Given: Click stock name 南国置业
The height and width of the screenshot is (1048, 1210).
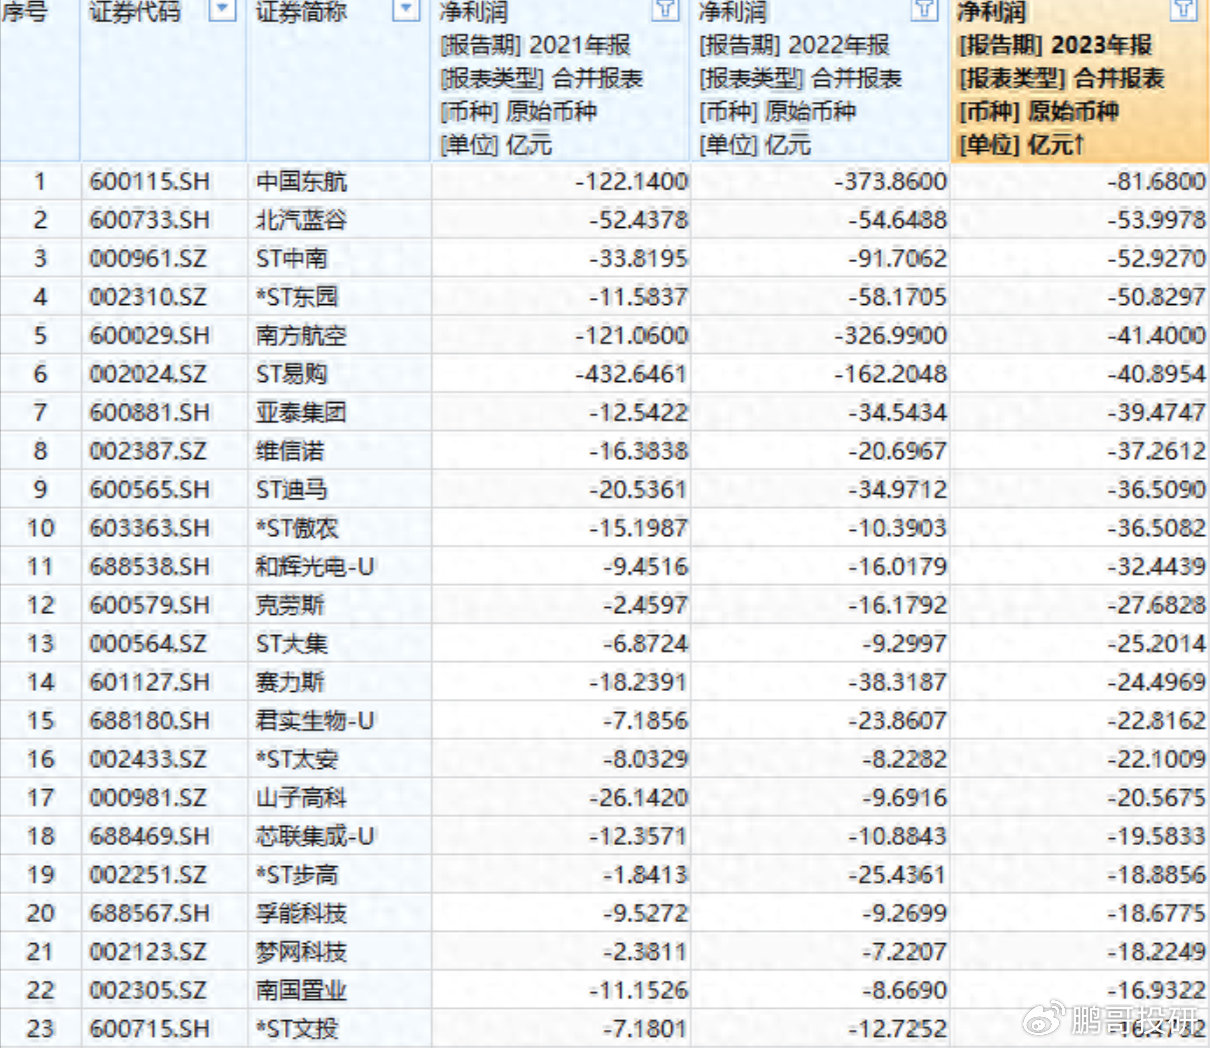Looking at the screenshot, I should [301, 990].
